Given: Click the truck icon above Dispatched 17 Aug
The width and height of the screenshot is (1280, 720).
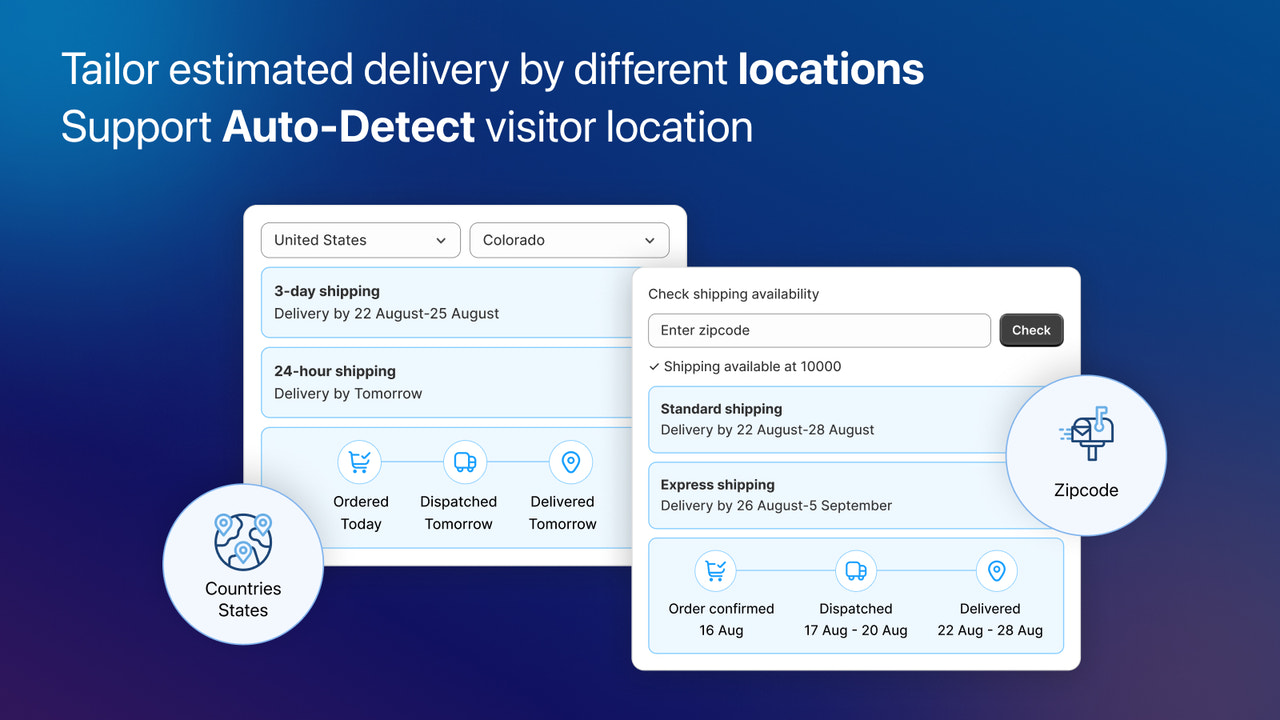Looking at the screenshot, I should (x=856, y=570).
